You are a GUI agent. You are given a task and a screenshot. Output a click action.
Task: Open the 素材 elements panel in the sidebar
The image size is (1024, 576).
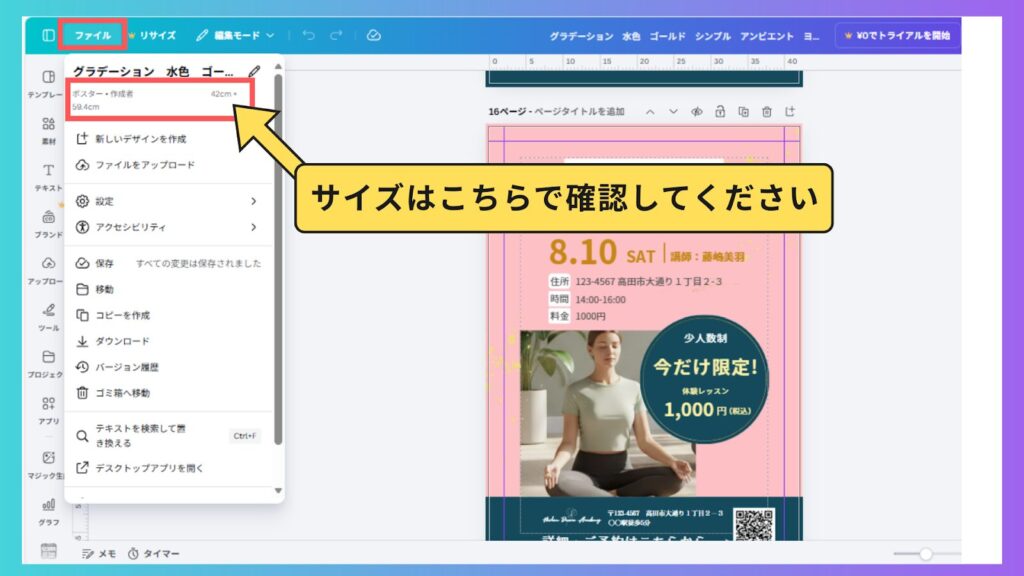click(48, 130)
